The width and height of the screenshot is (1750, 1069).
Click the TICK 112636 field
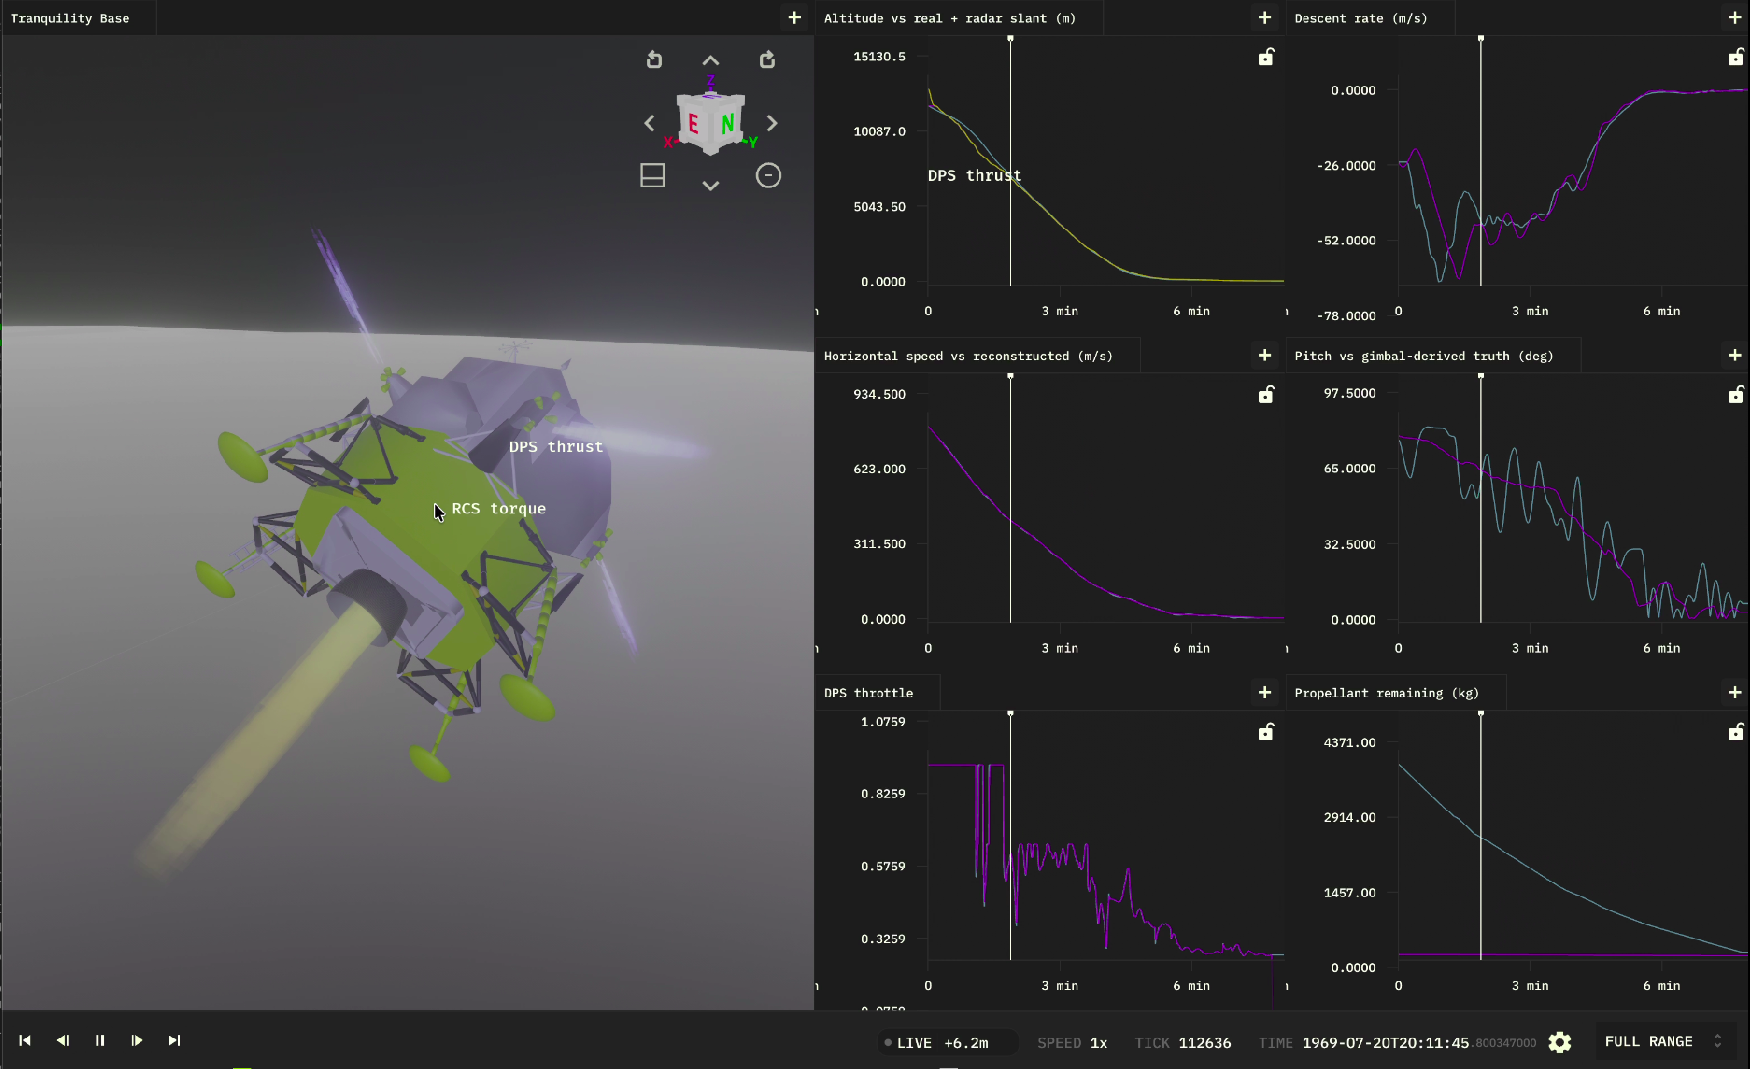coord(1183,1043)
